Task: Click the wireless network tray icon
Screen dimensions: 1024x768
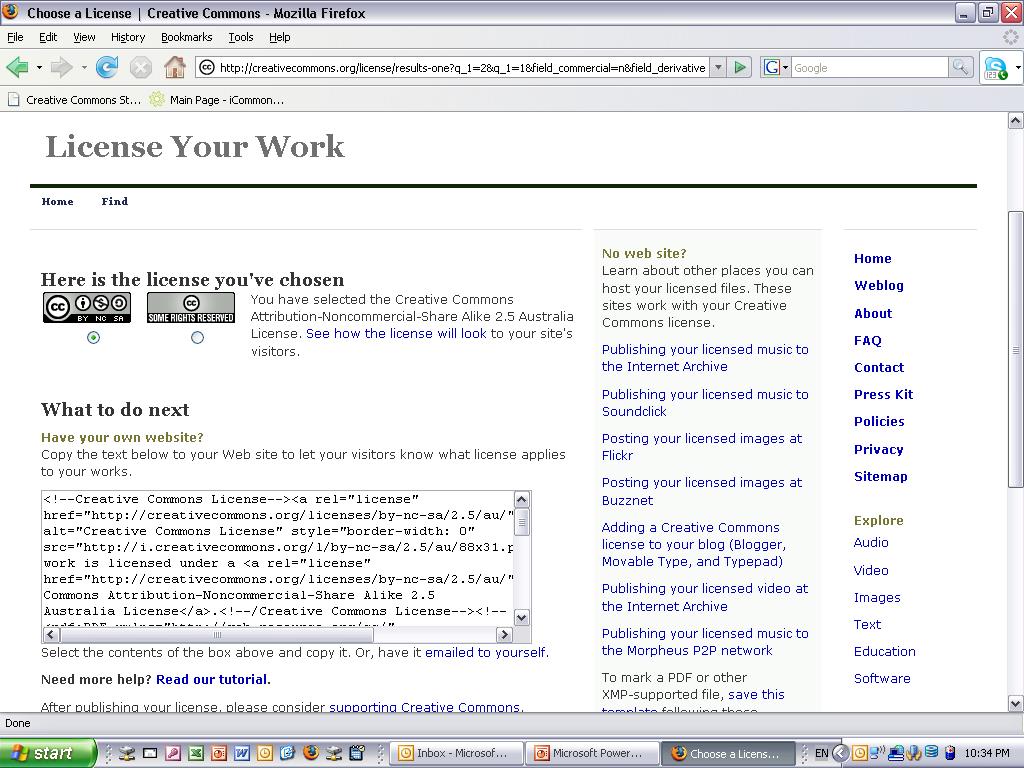Action: 877,753
